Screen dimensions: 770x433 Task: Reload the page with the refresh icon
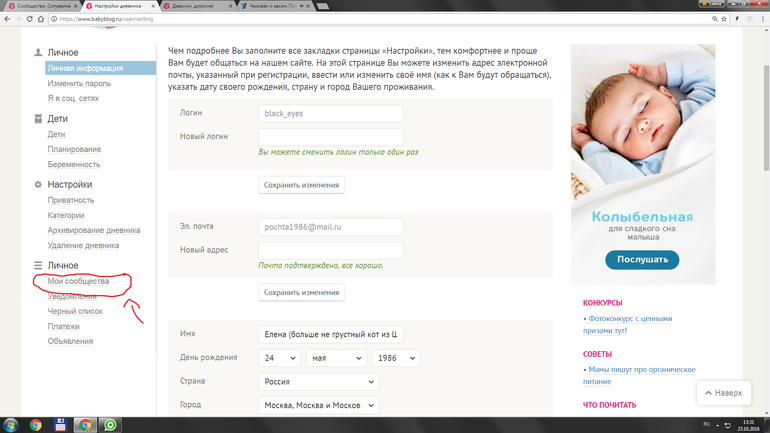pos(29,19)
